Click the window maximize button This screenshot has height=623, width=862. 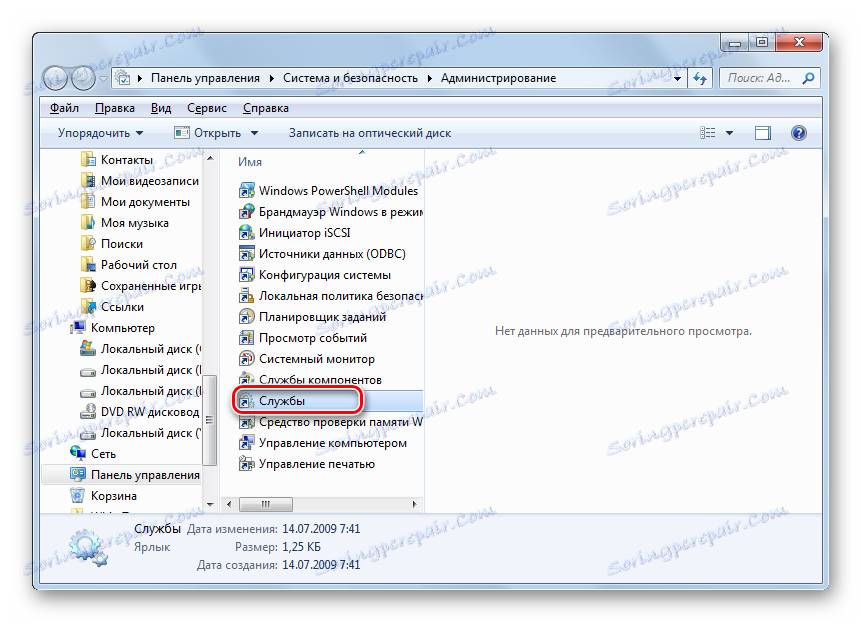[x=761, y=42]
